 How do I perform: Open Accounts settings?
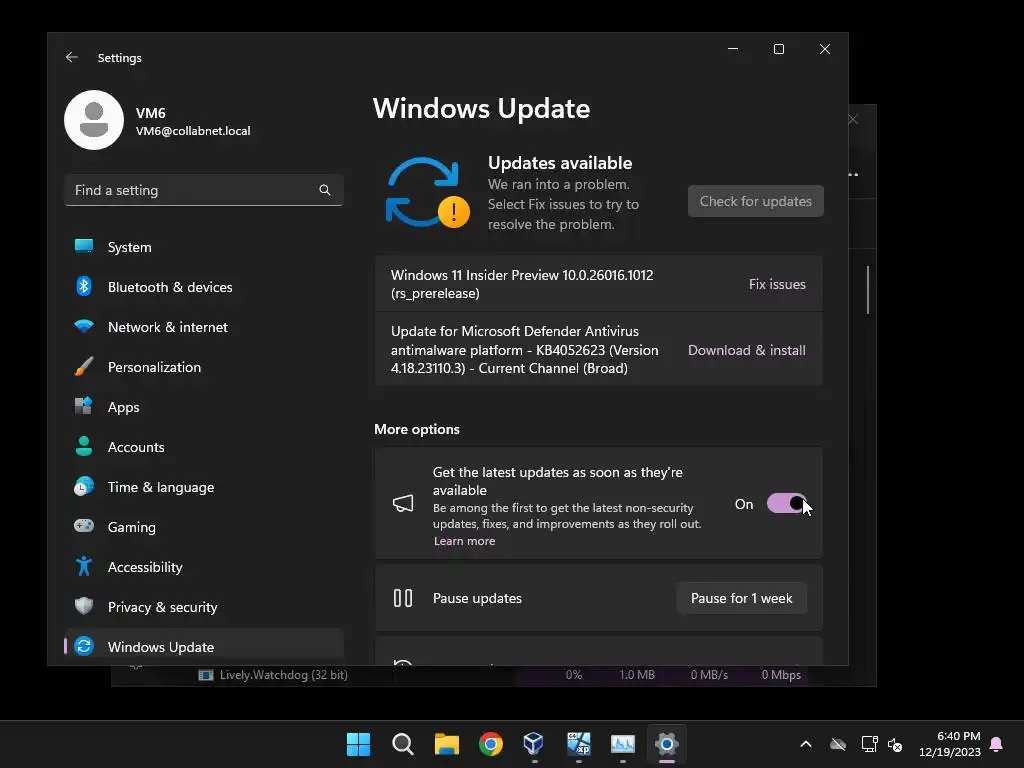pyautogui.click(x=204, y=447)
